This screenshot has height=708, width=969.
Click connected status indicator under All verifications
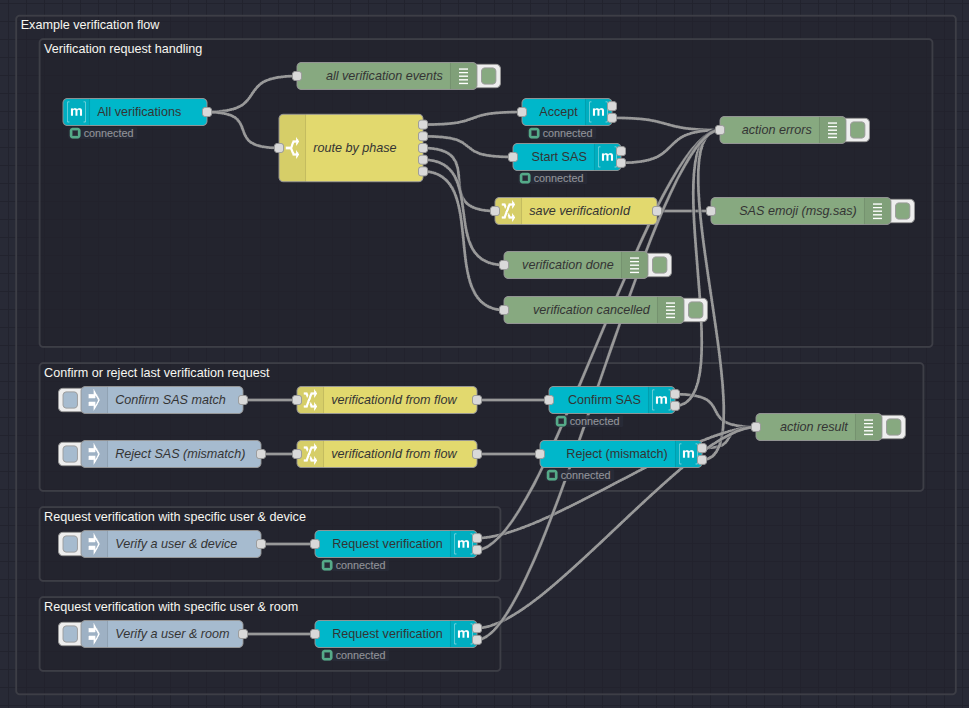102,133
